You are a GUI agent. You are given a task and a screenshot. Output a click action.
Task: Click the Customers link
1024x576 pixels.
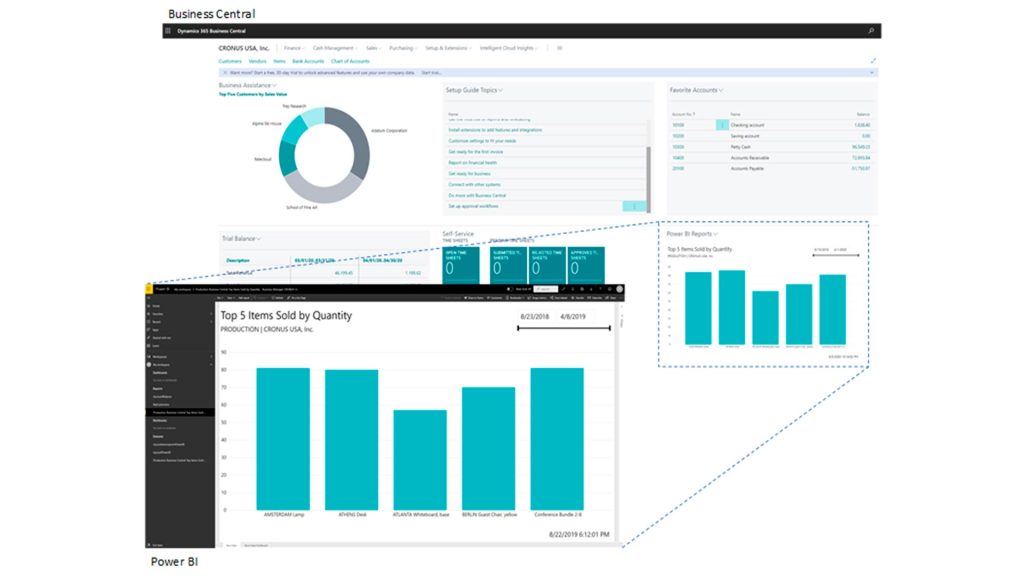230,61
